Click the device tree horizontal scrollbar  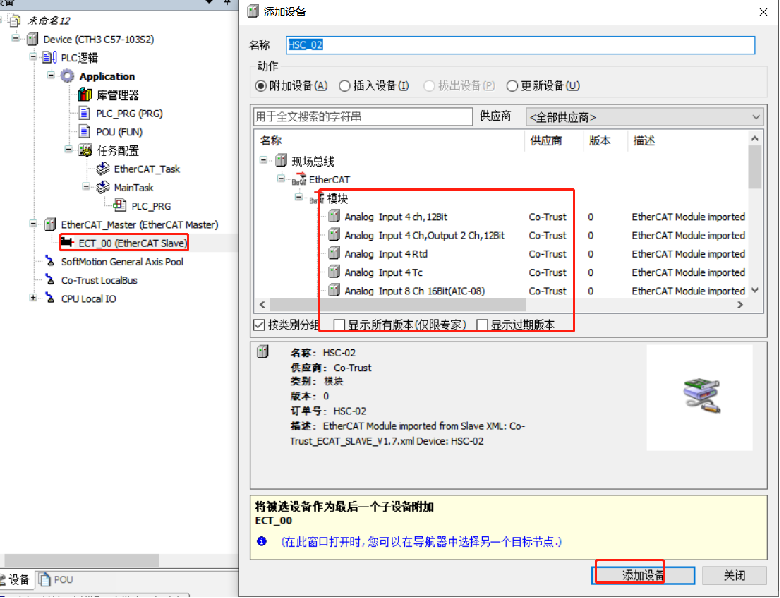[x=82, y=560]
